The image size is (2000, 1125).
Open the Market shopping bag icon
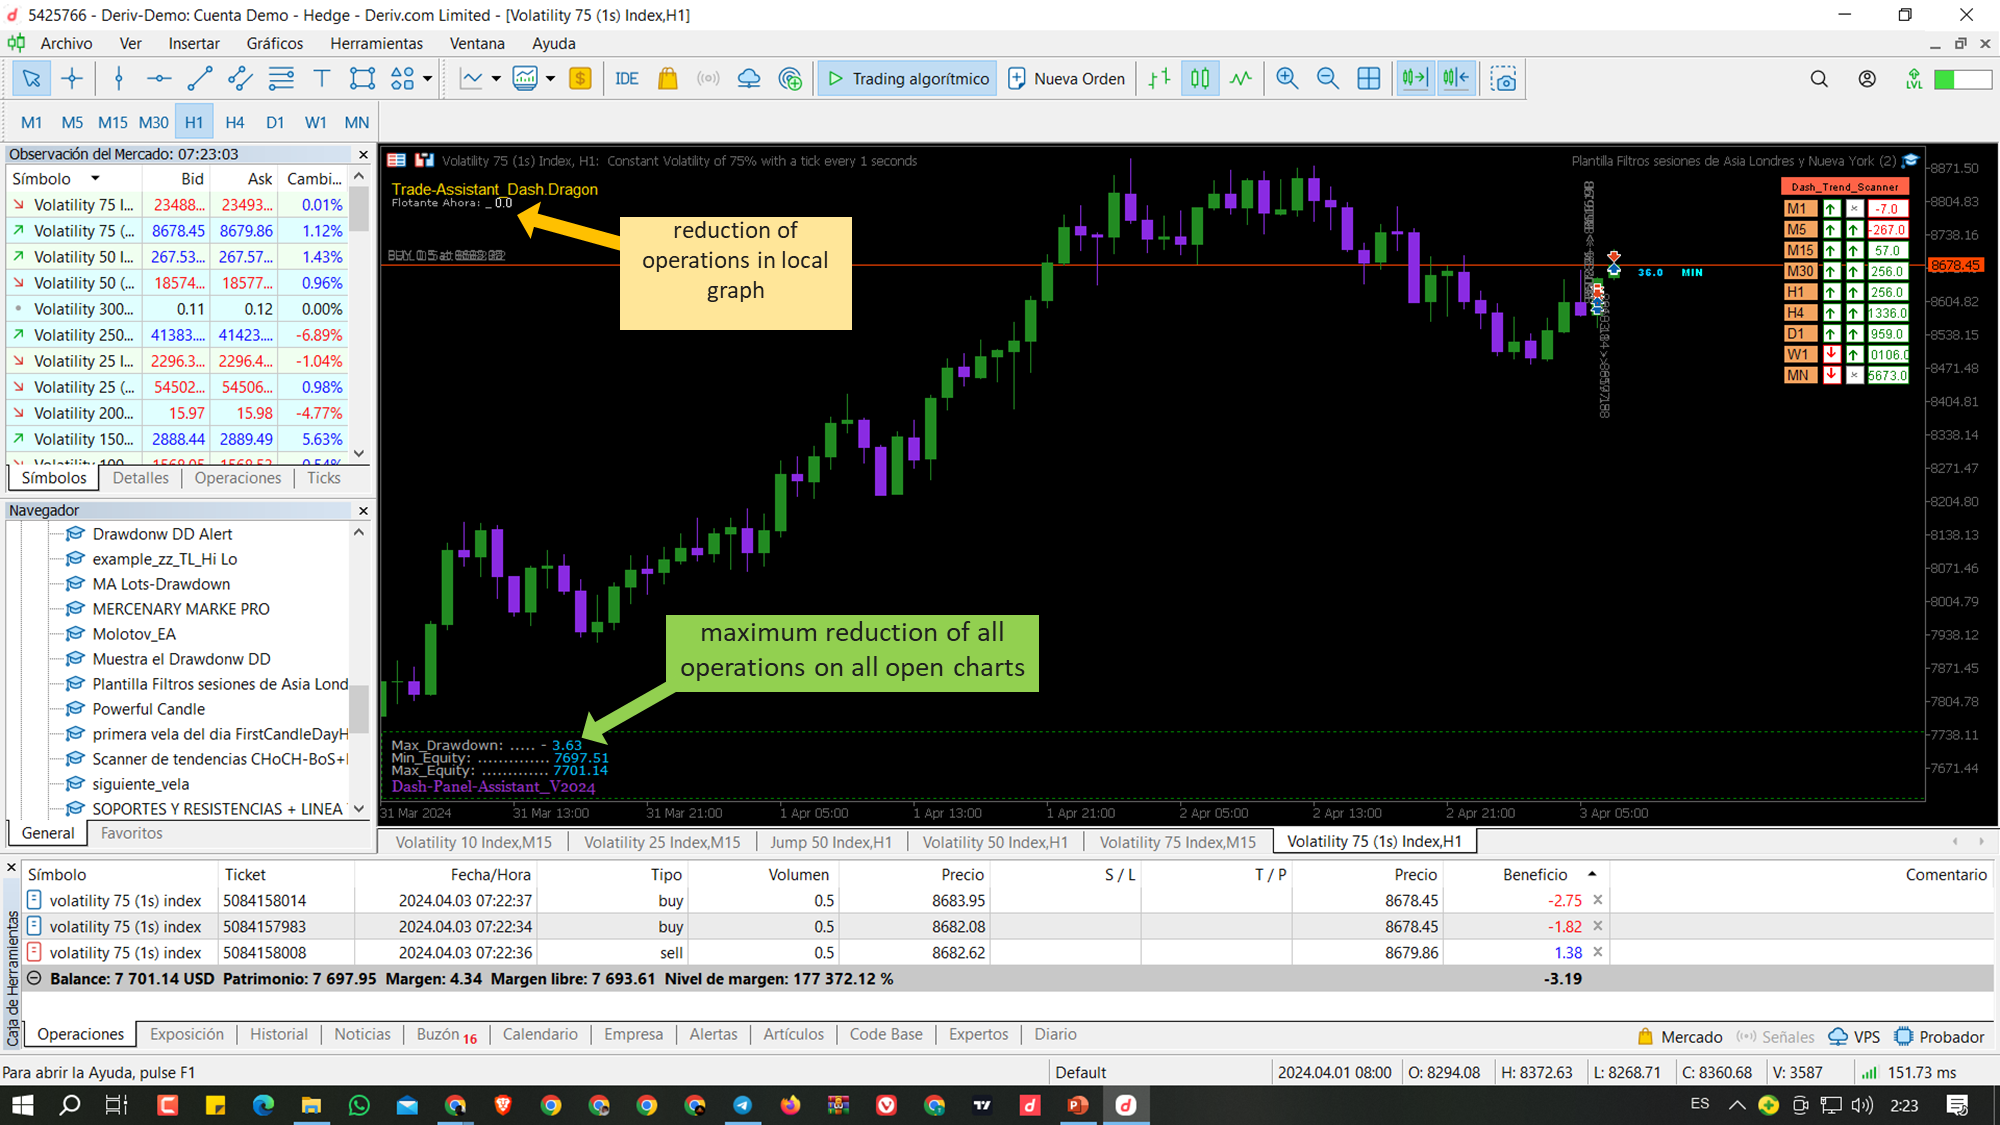click(667, 79)
